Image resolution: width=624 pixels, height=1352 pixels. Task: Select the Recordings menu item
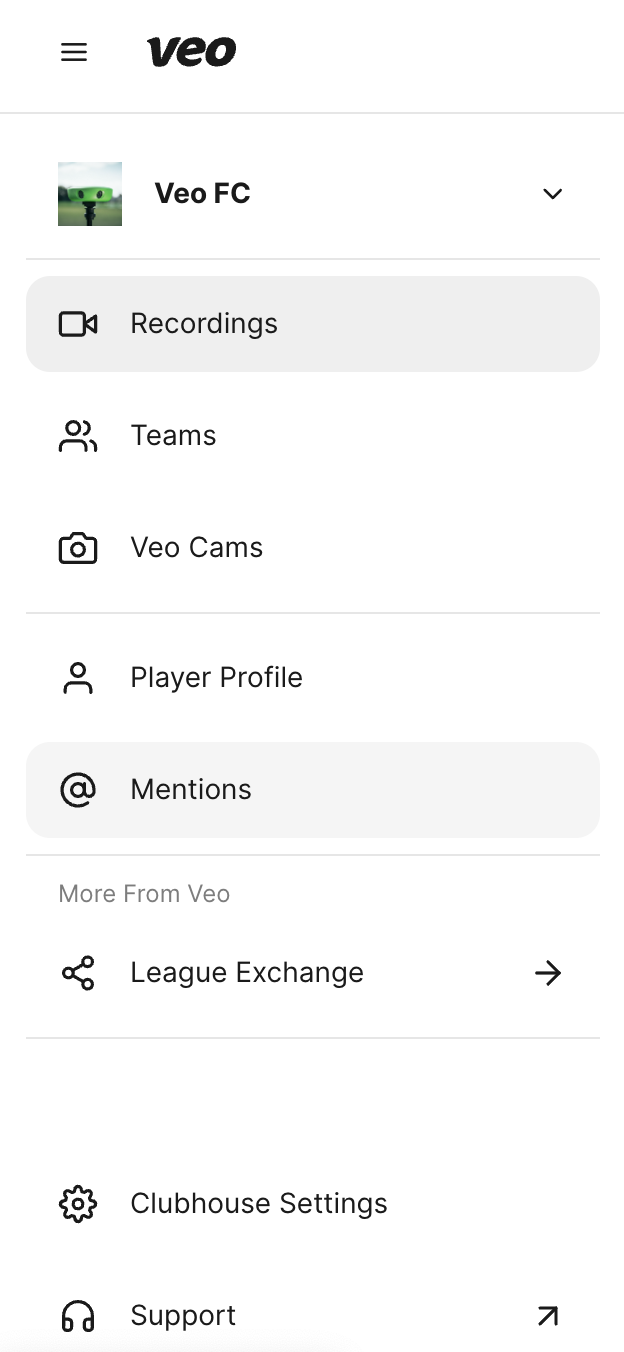click(x=313, y=324)
